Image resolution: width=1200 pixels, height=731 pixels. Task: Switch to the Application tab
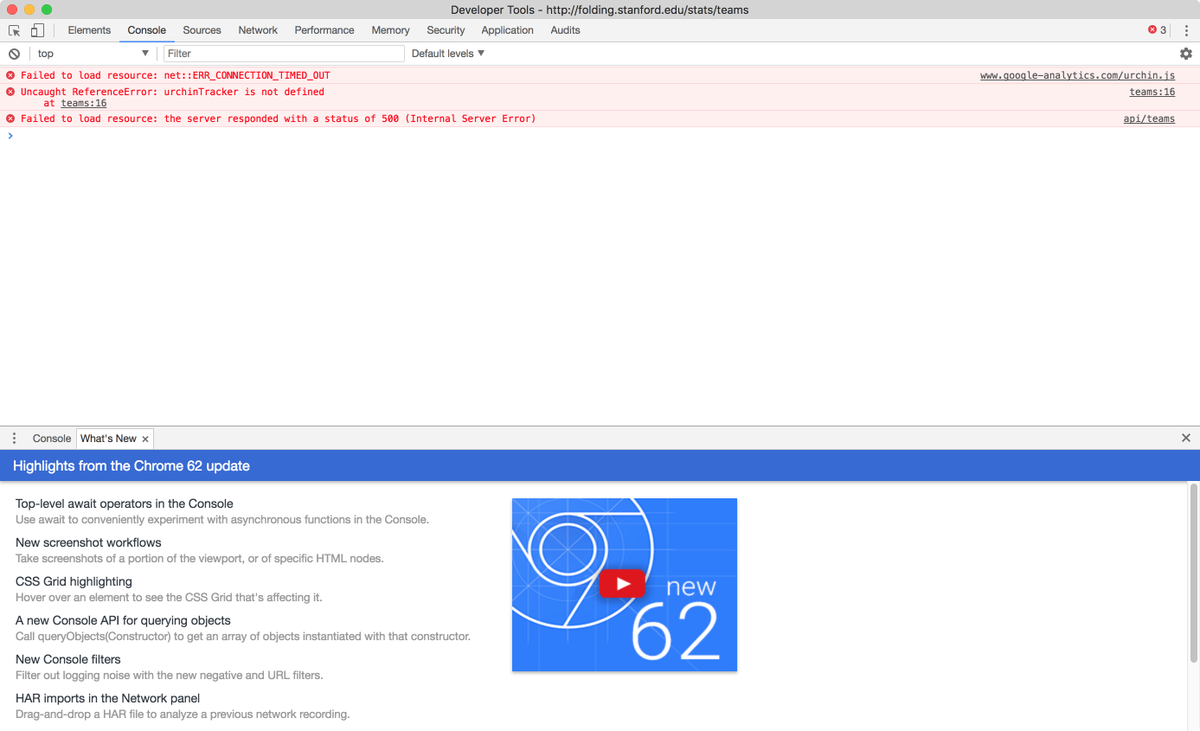point(507,30)
